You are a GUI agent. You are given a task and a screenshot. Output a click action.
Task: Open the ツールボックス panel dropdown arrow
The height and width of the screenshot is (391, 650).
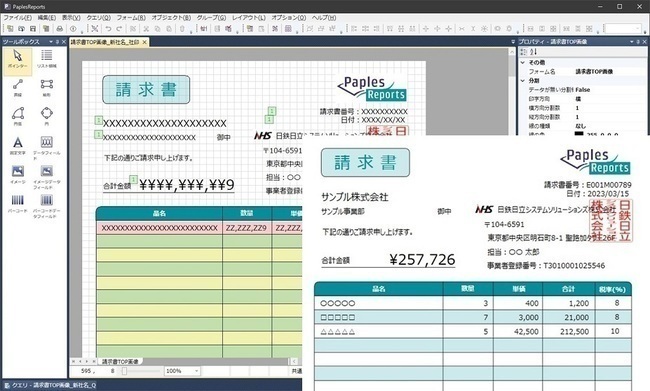click(x=51, y=42)
